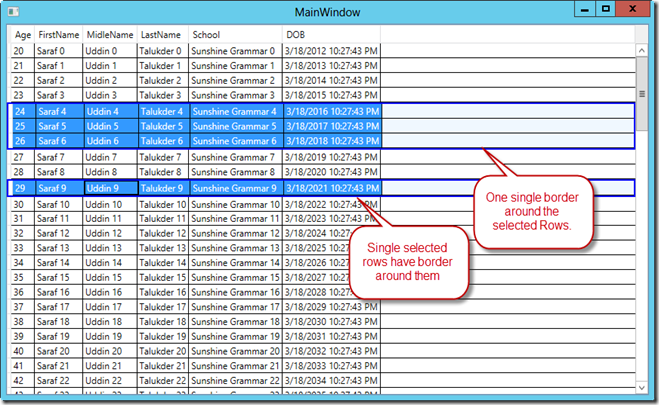Select the cell 'Saraf 19'
This screenshot has height=405, width=659.
tap(59, 336)
